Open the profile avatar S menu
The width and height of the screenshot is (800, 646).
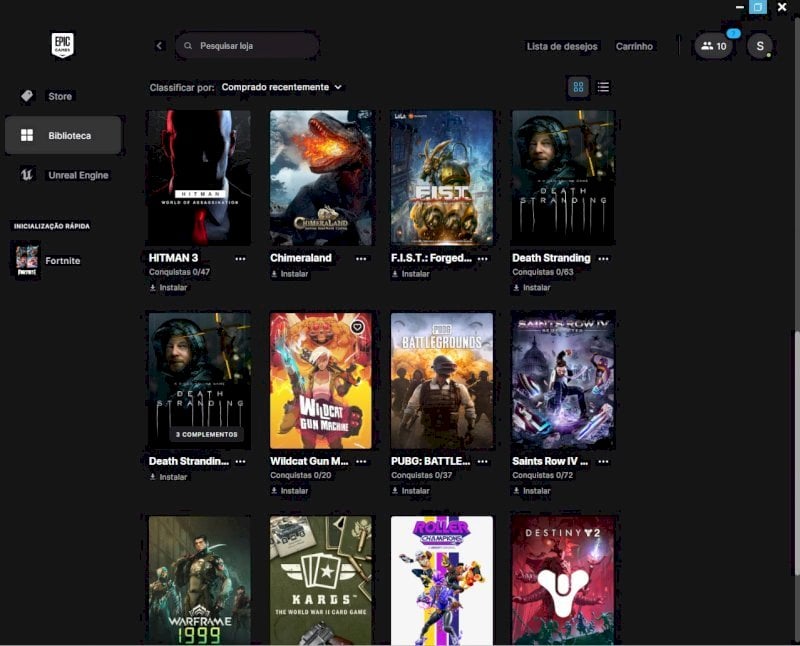pos(760,46)
